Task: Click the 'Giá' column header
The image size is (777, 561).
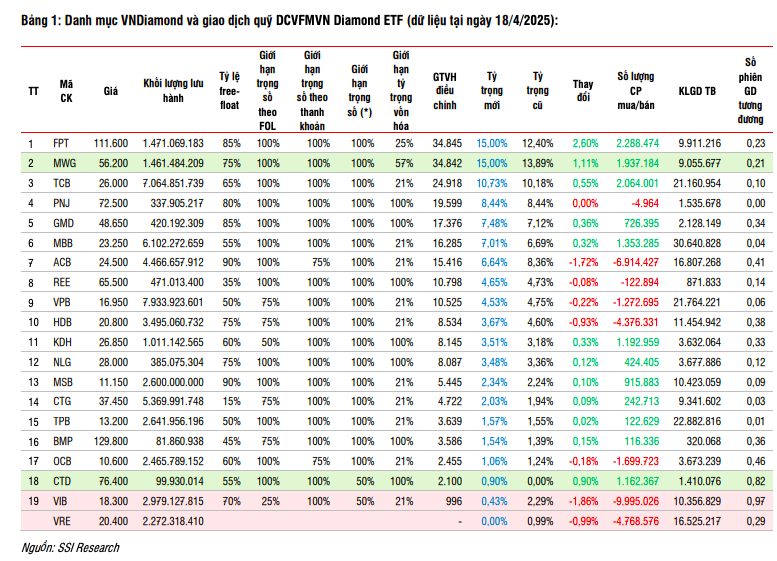Action: (111, 91)
